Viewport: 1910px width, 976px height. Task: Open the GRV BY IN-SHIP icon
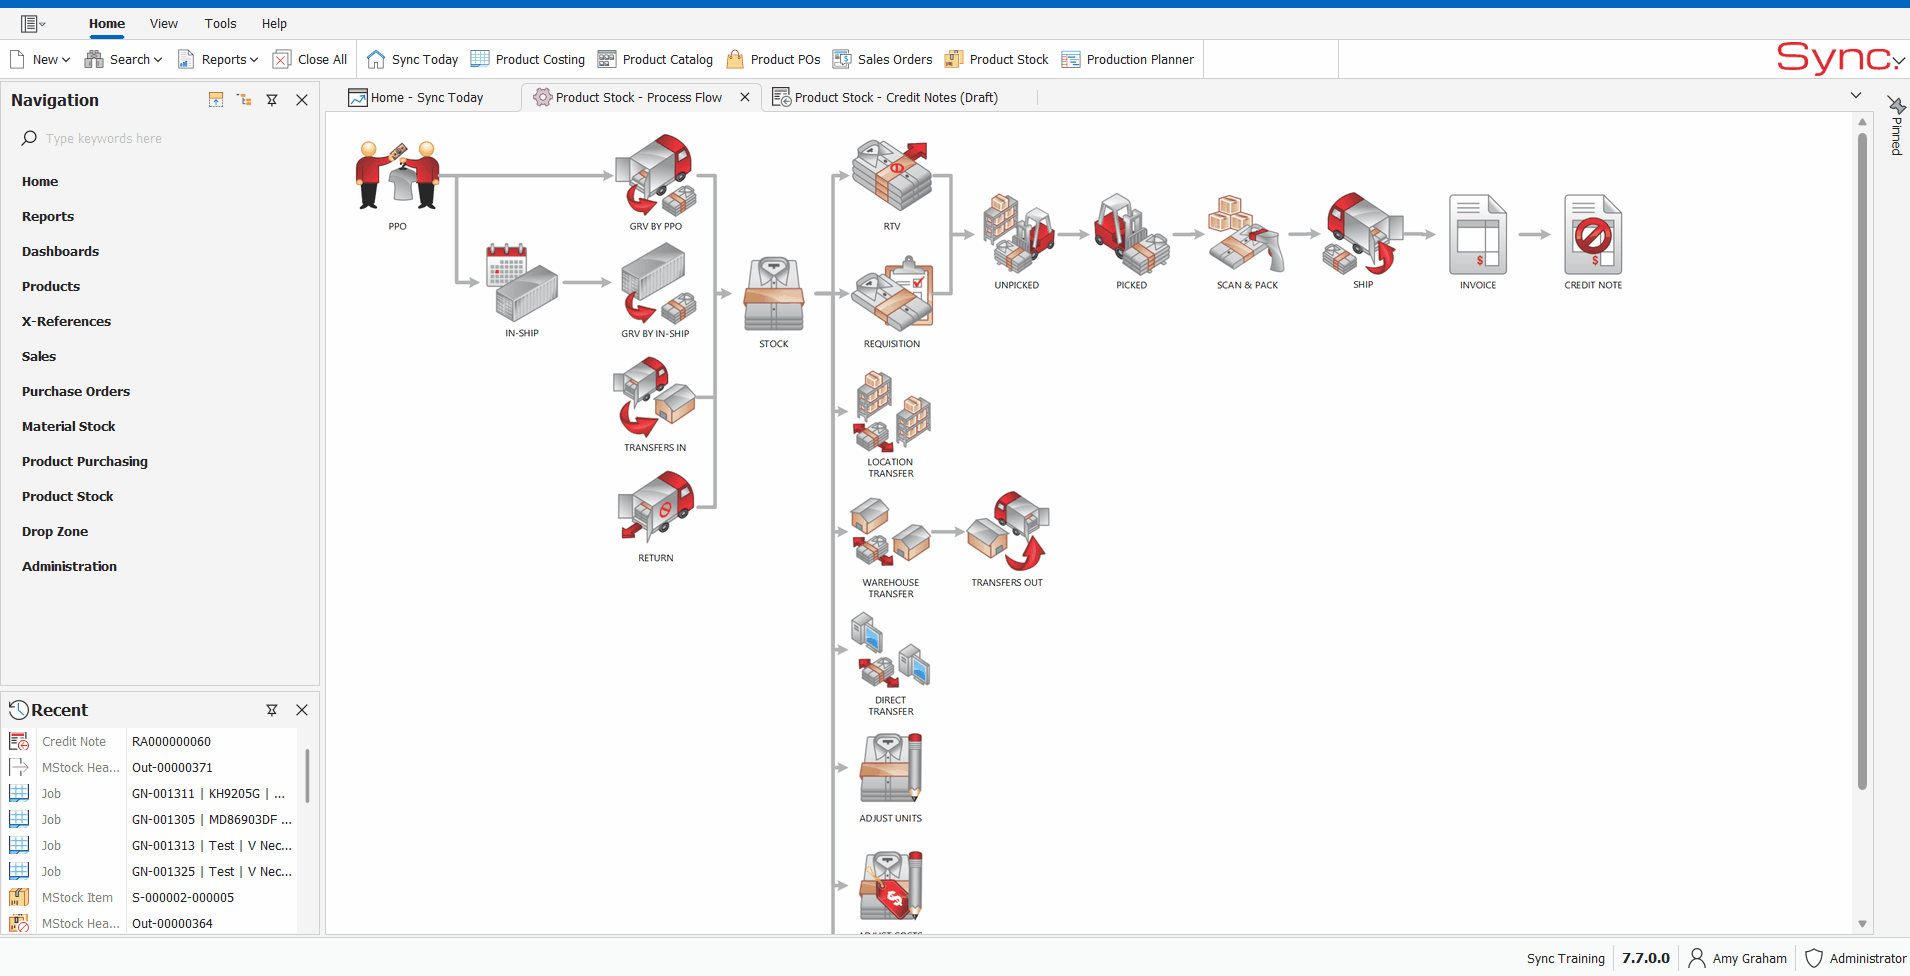click(657, 283)
